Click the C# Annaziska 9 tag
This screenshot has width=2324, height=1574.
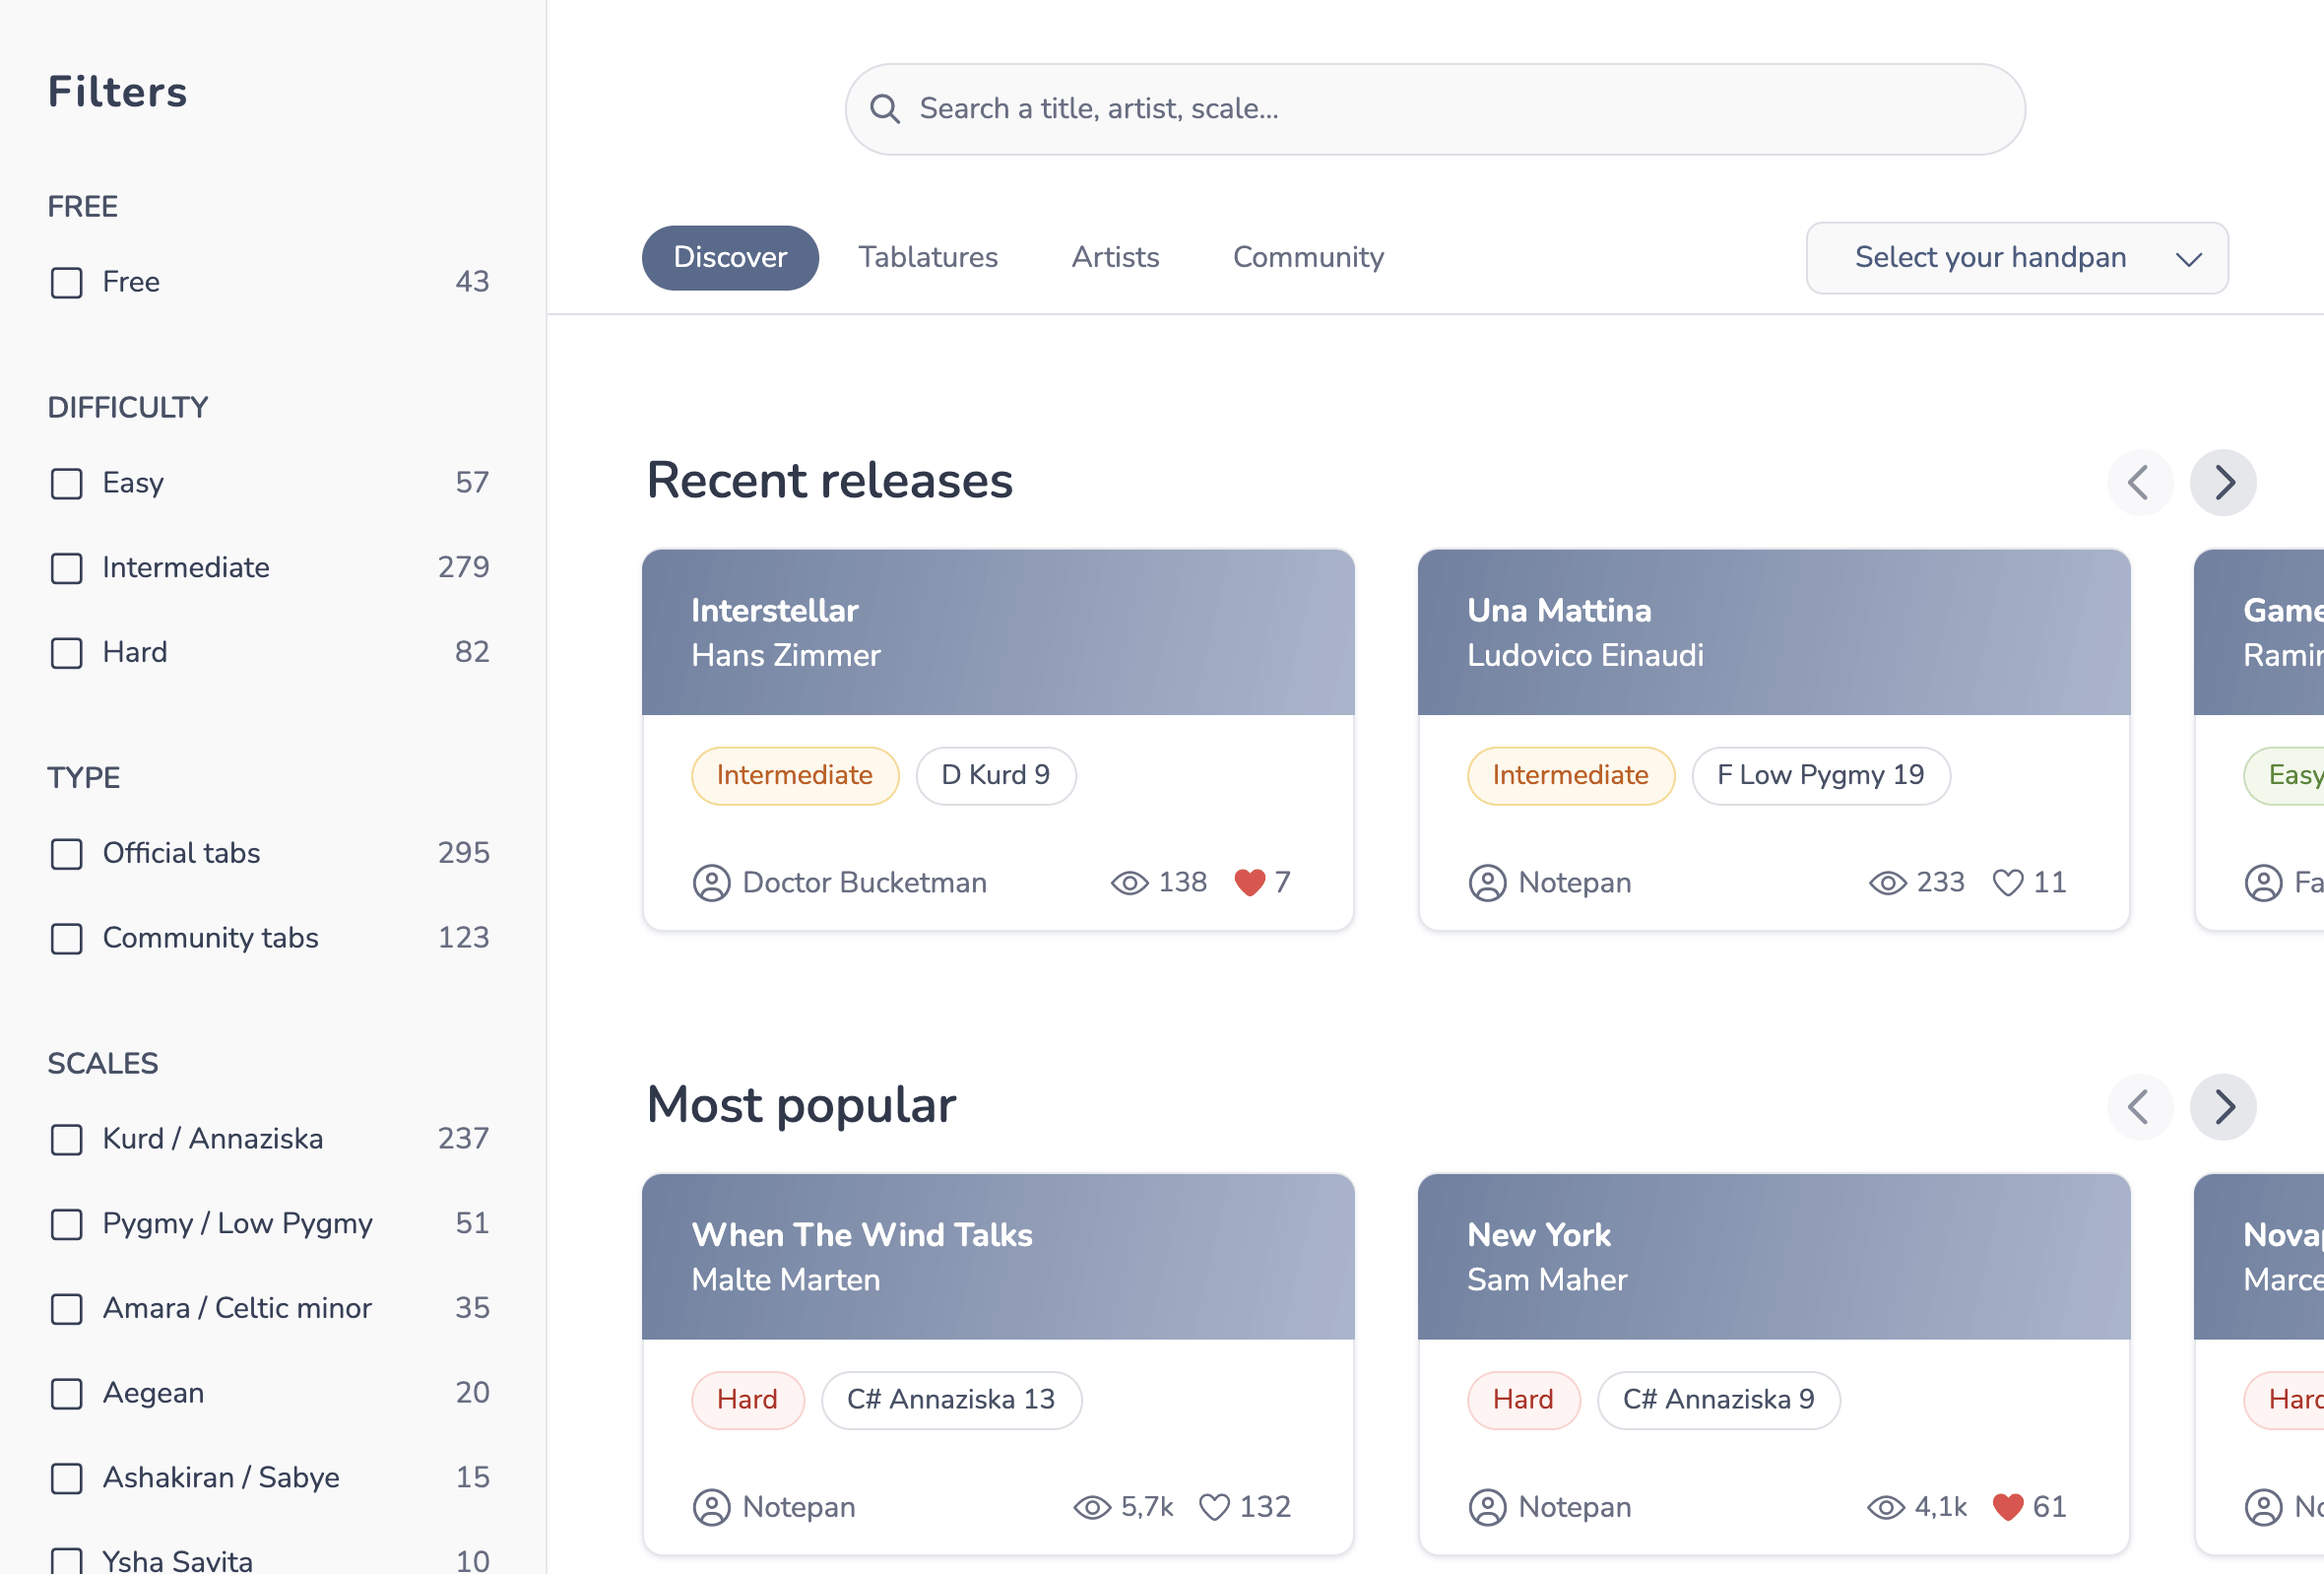coord(1719,1400)
